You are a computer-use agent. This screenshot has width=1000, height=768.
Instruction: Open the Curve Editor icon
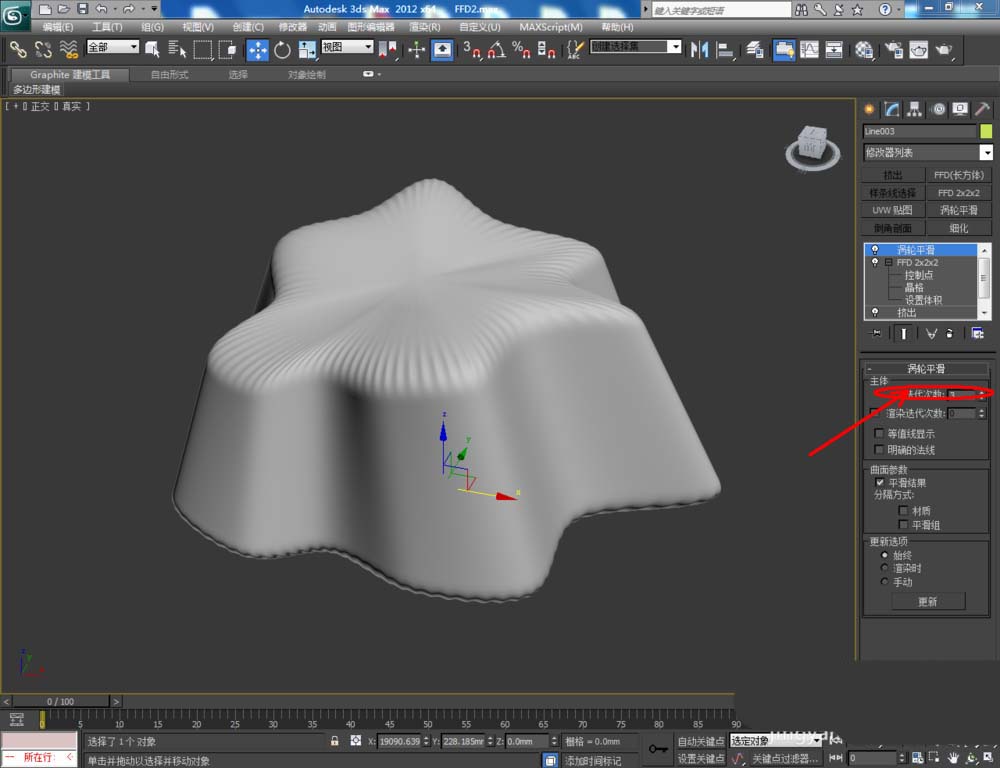[x=809, y=49]
